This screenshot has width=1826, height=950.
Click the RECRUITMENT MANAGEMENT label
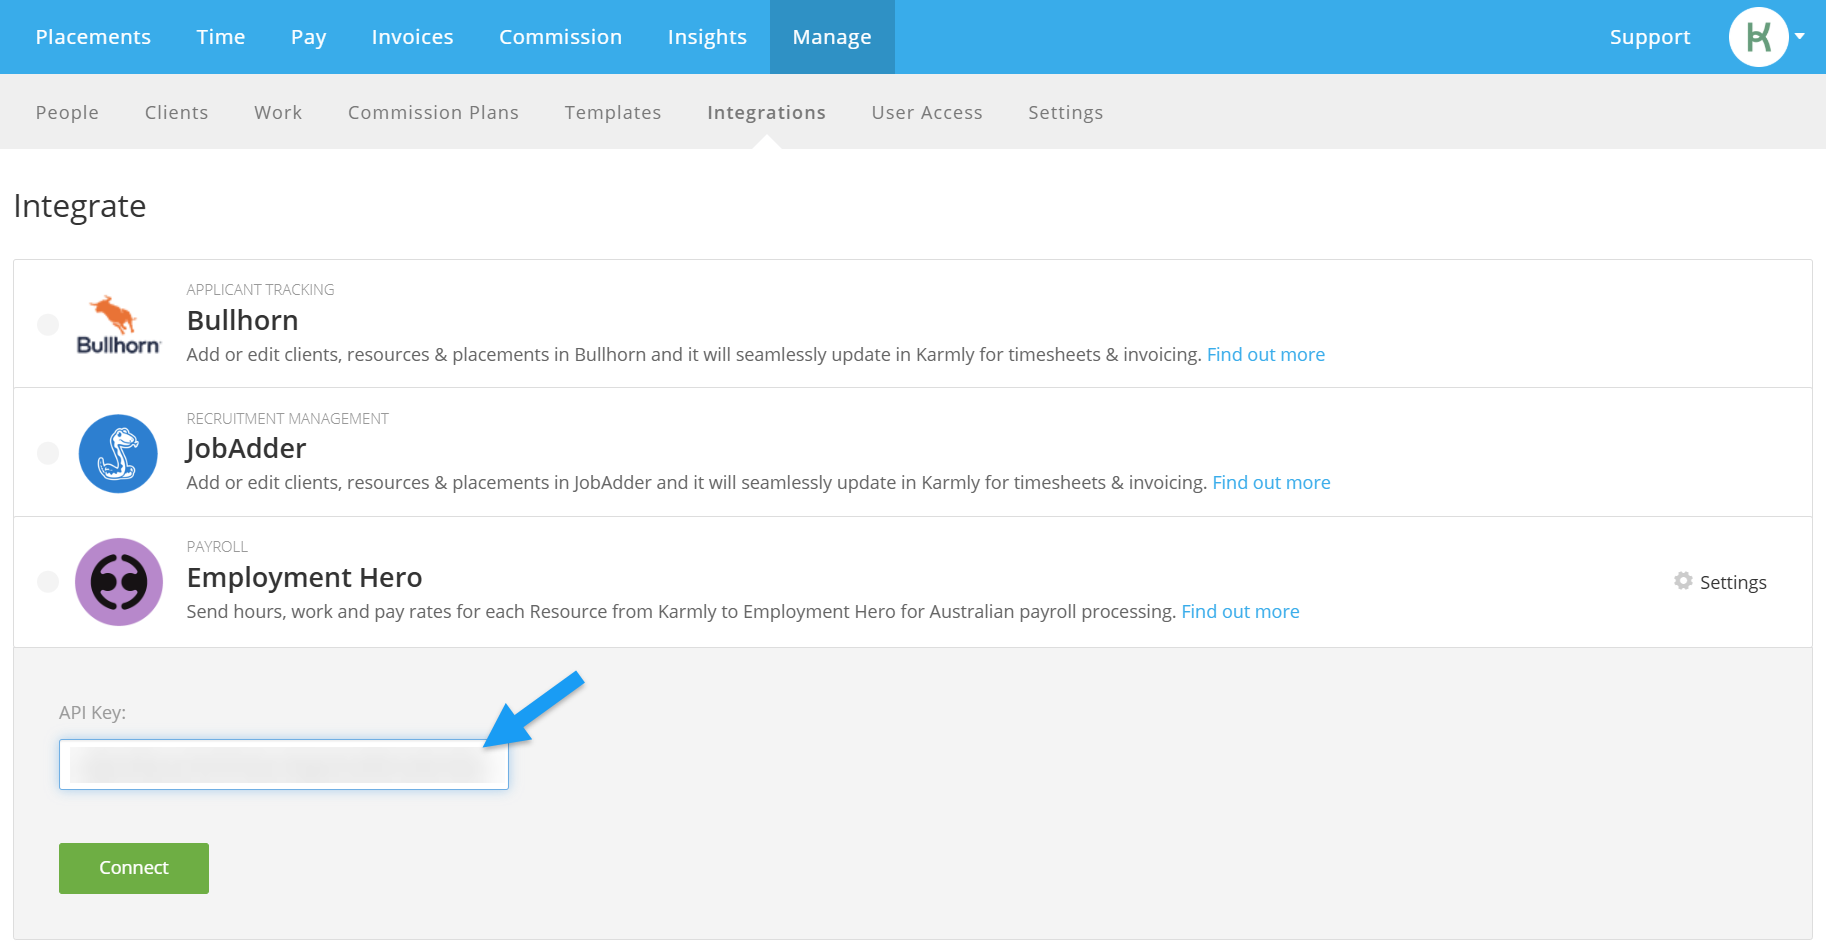(x=287, y=418)
